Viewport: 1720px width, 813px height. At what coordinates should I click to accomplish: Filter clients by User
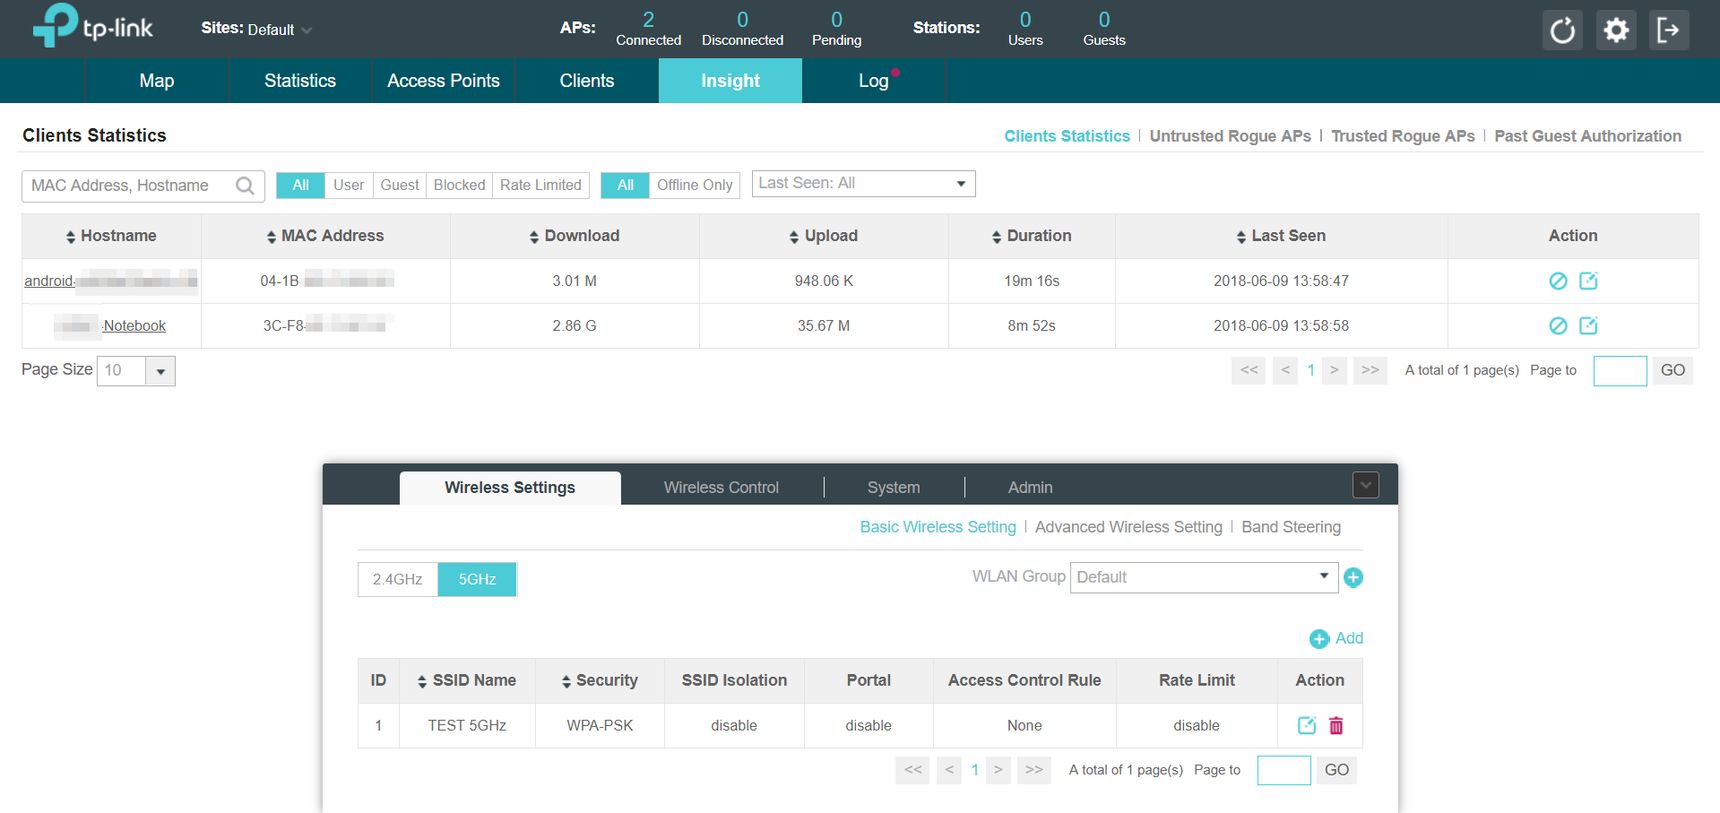[349, 185]
